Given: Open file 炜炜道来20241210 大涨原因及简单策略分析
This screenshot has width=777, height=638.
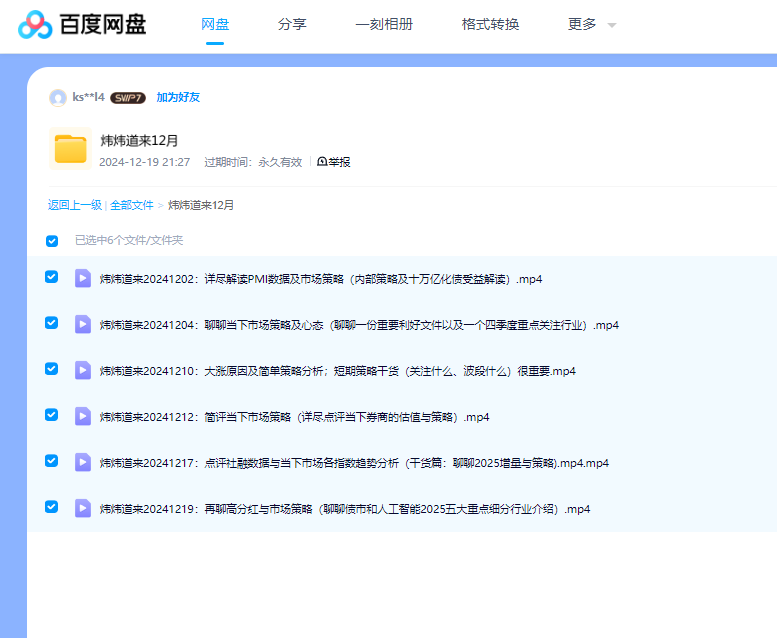Looking at the screenshot, I should [337, 371].
